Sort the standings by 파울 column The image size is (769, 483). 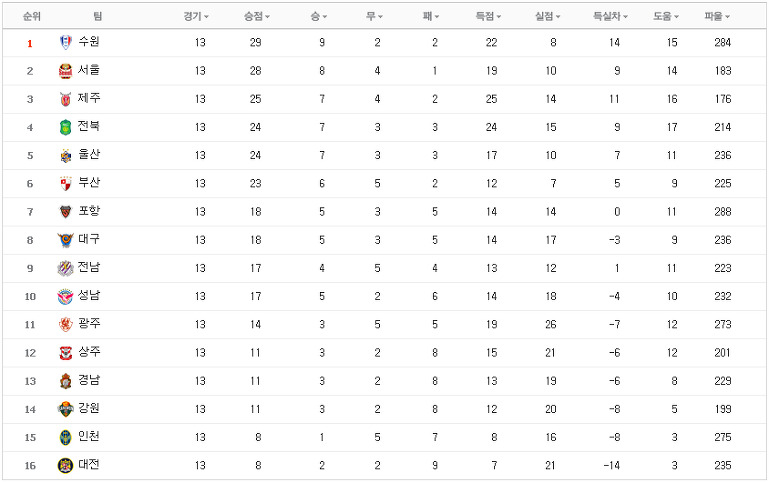tap(717, 17)
